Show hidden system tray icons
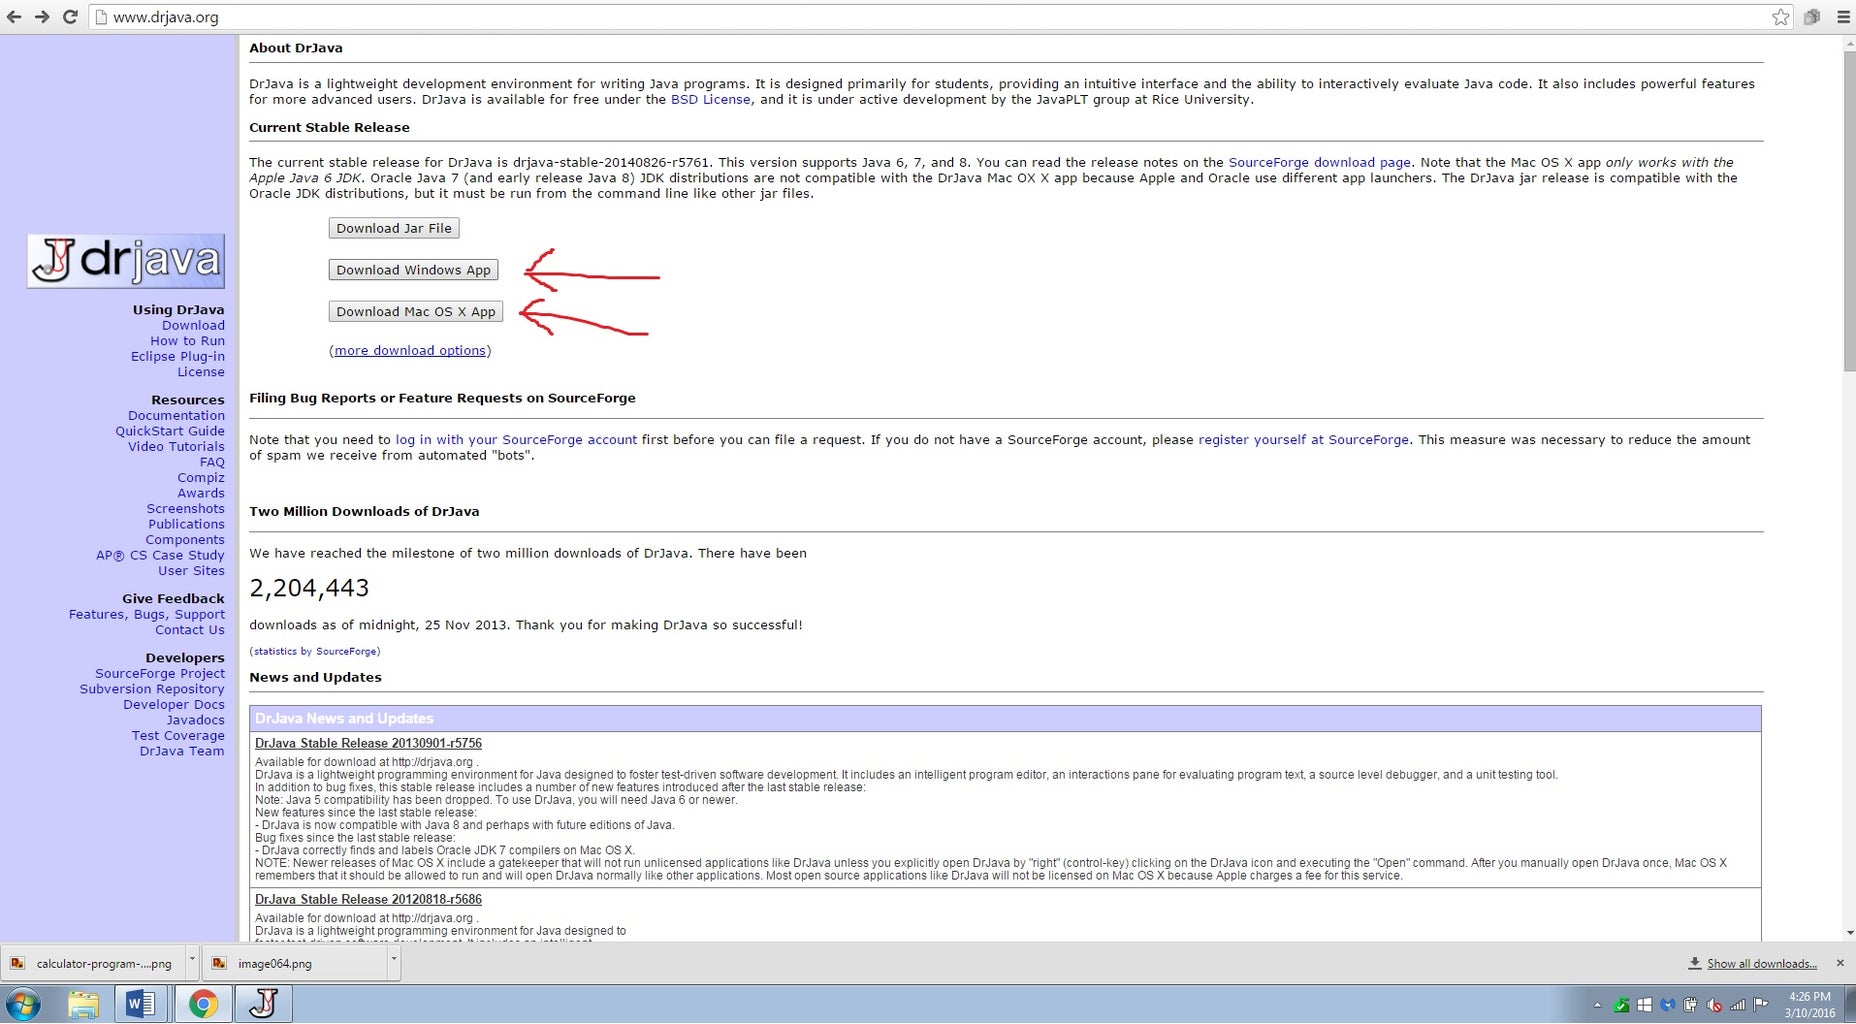Viewport: 1856px width, 1024px height. [1597, 1005]
